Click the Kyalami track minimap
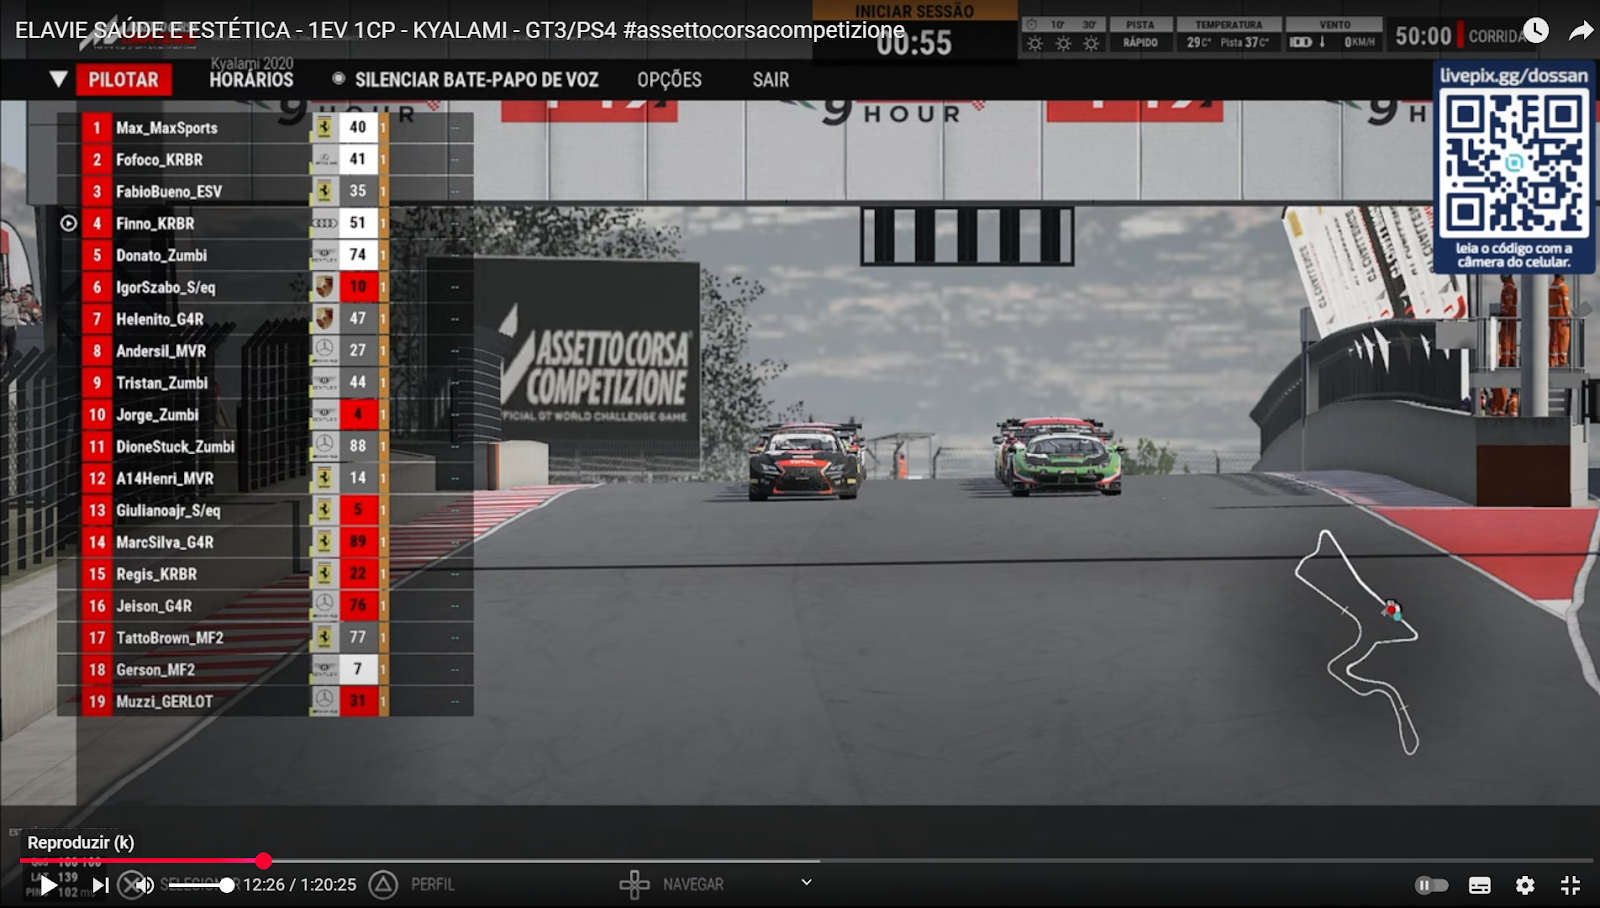 pos(1358,642)
